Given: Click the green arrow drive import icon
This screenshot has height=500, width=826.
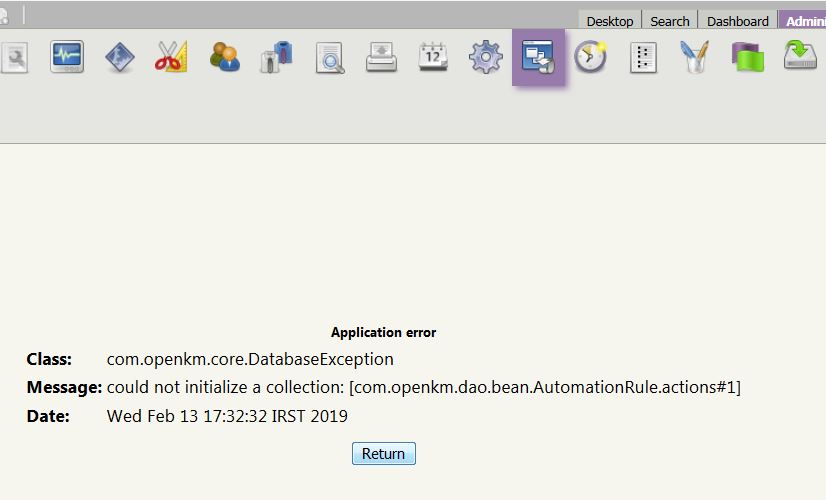Looking at the screenshot, I should (x=800, y=57).
